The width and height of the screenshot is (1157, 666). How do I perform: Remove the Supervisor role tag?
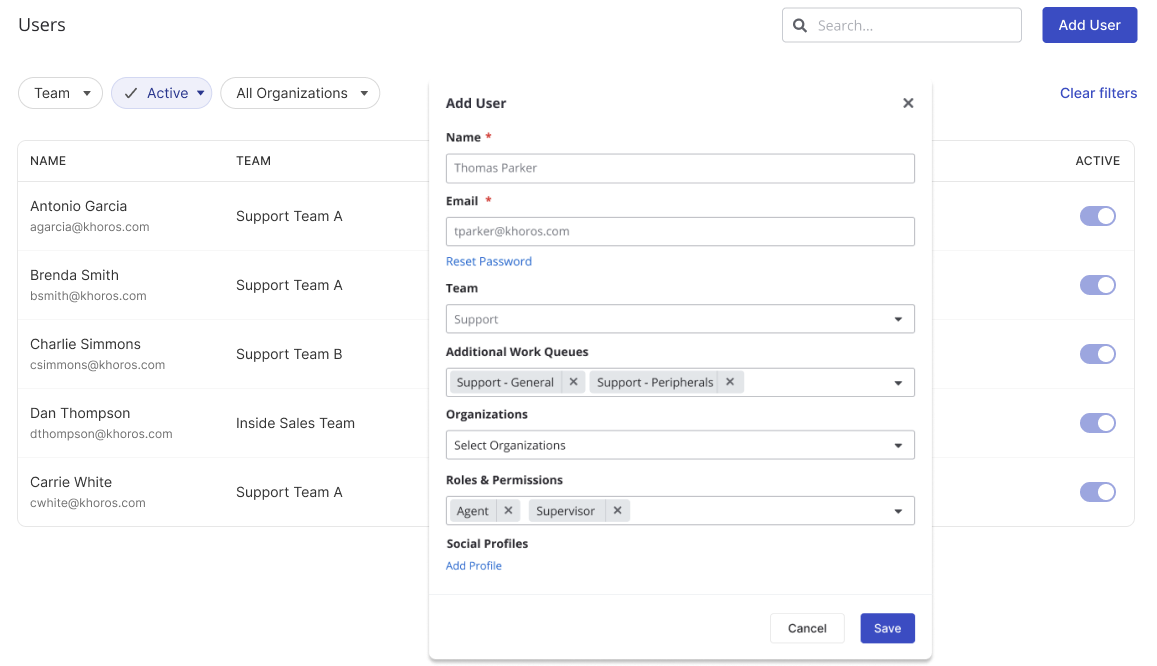pyautogui.click(x=617, y=511)
